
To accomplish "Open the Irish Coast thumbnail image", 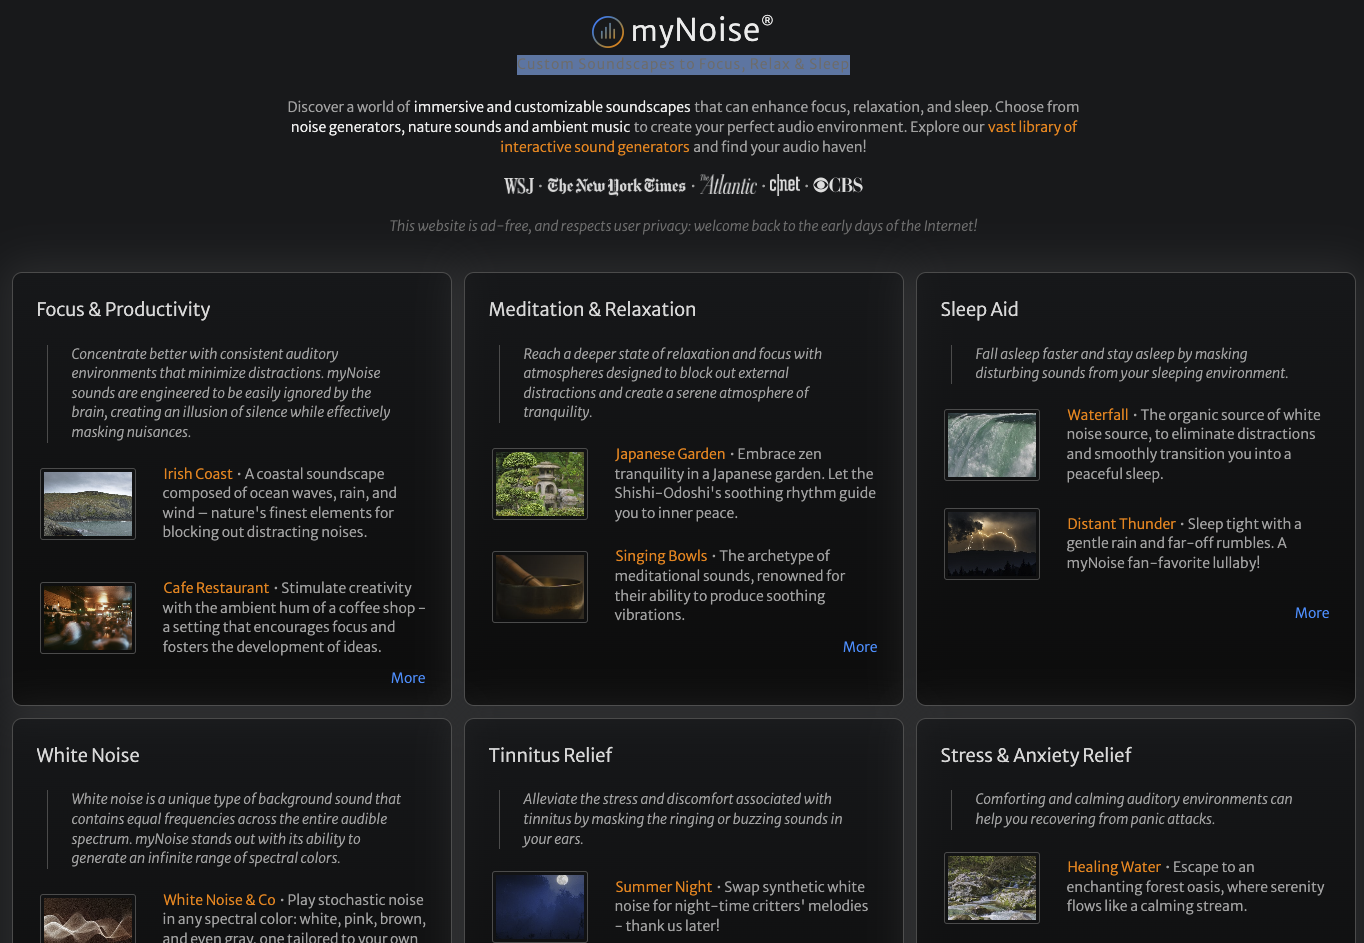I will tap(88, 504).
